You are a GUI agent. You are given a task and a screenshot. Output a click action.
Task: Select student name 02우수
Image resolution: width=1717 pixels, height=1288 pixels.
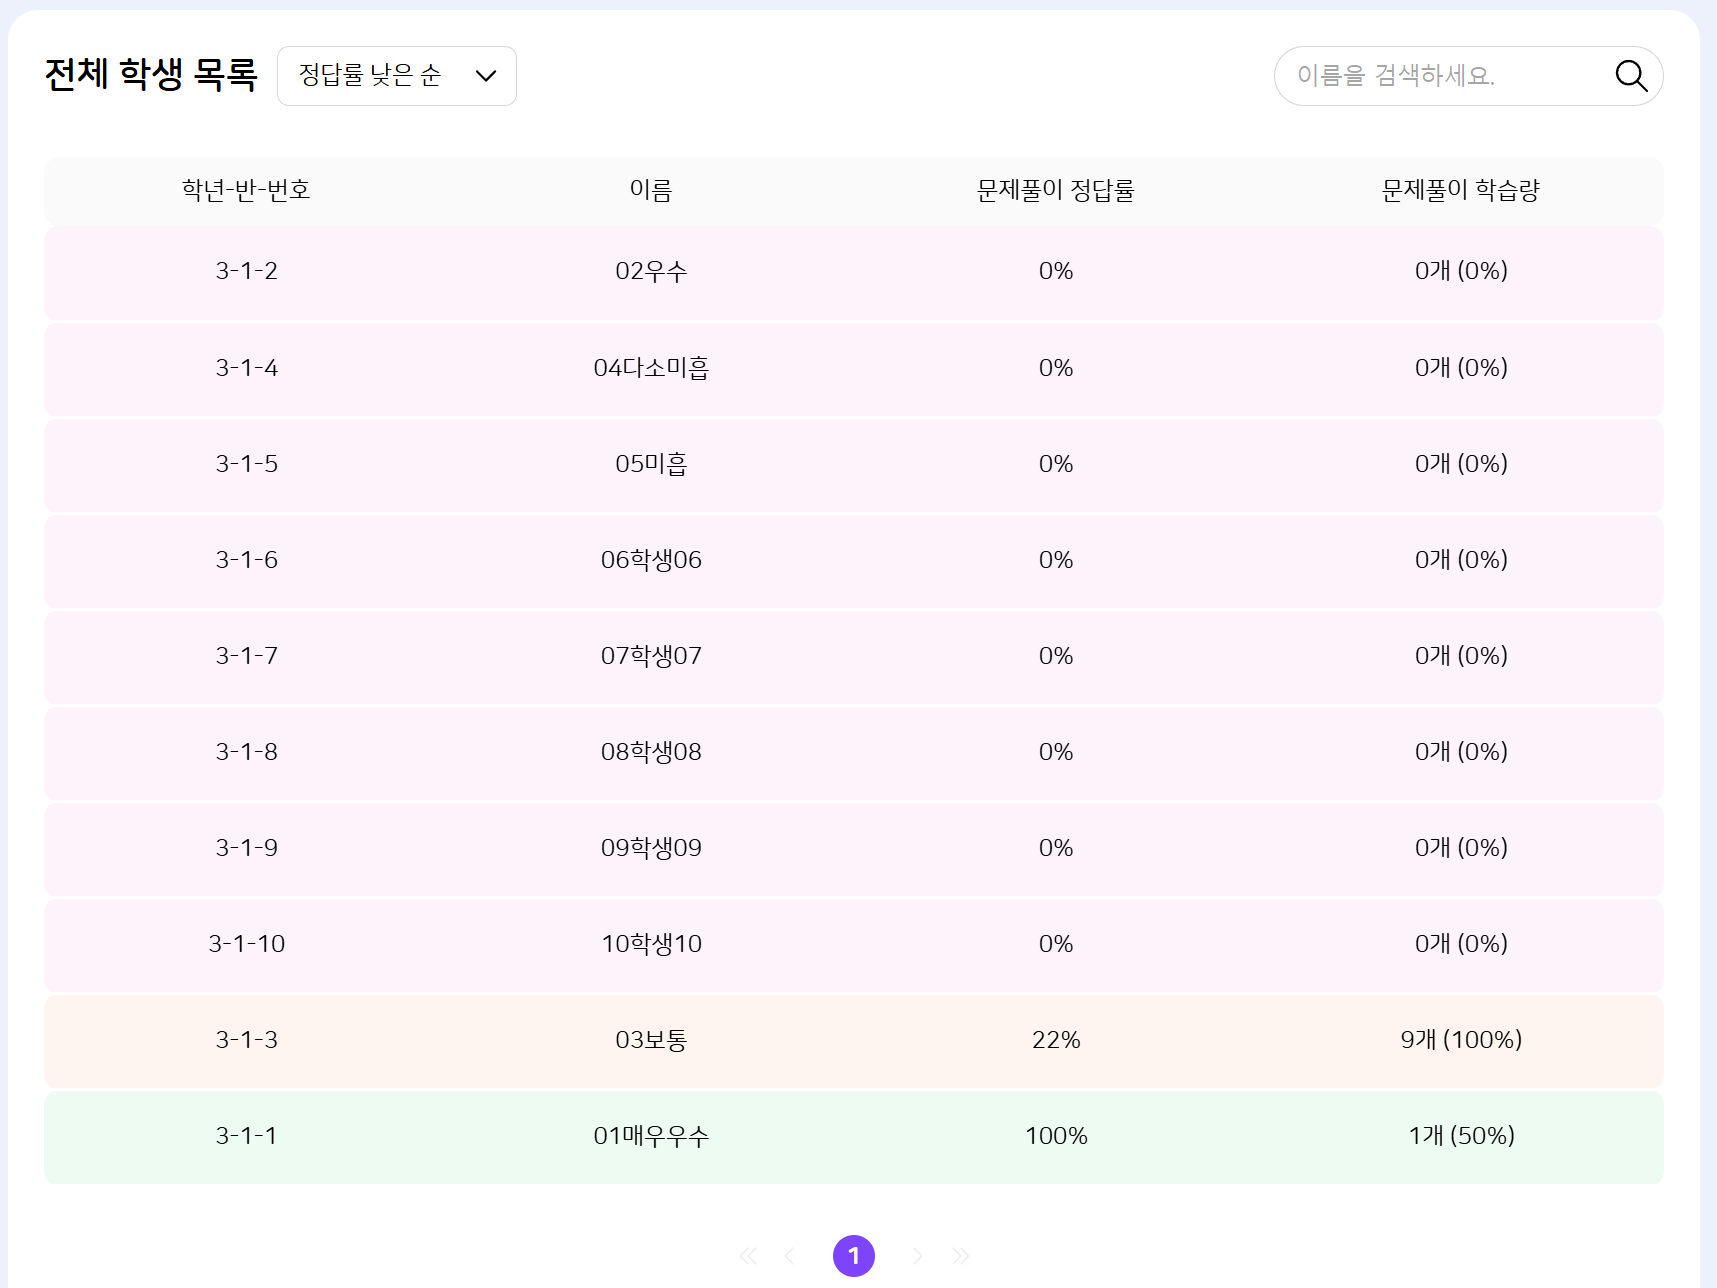coord(651,271)
